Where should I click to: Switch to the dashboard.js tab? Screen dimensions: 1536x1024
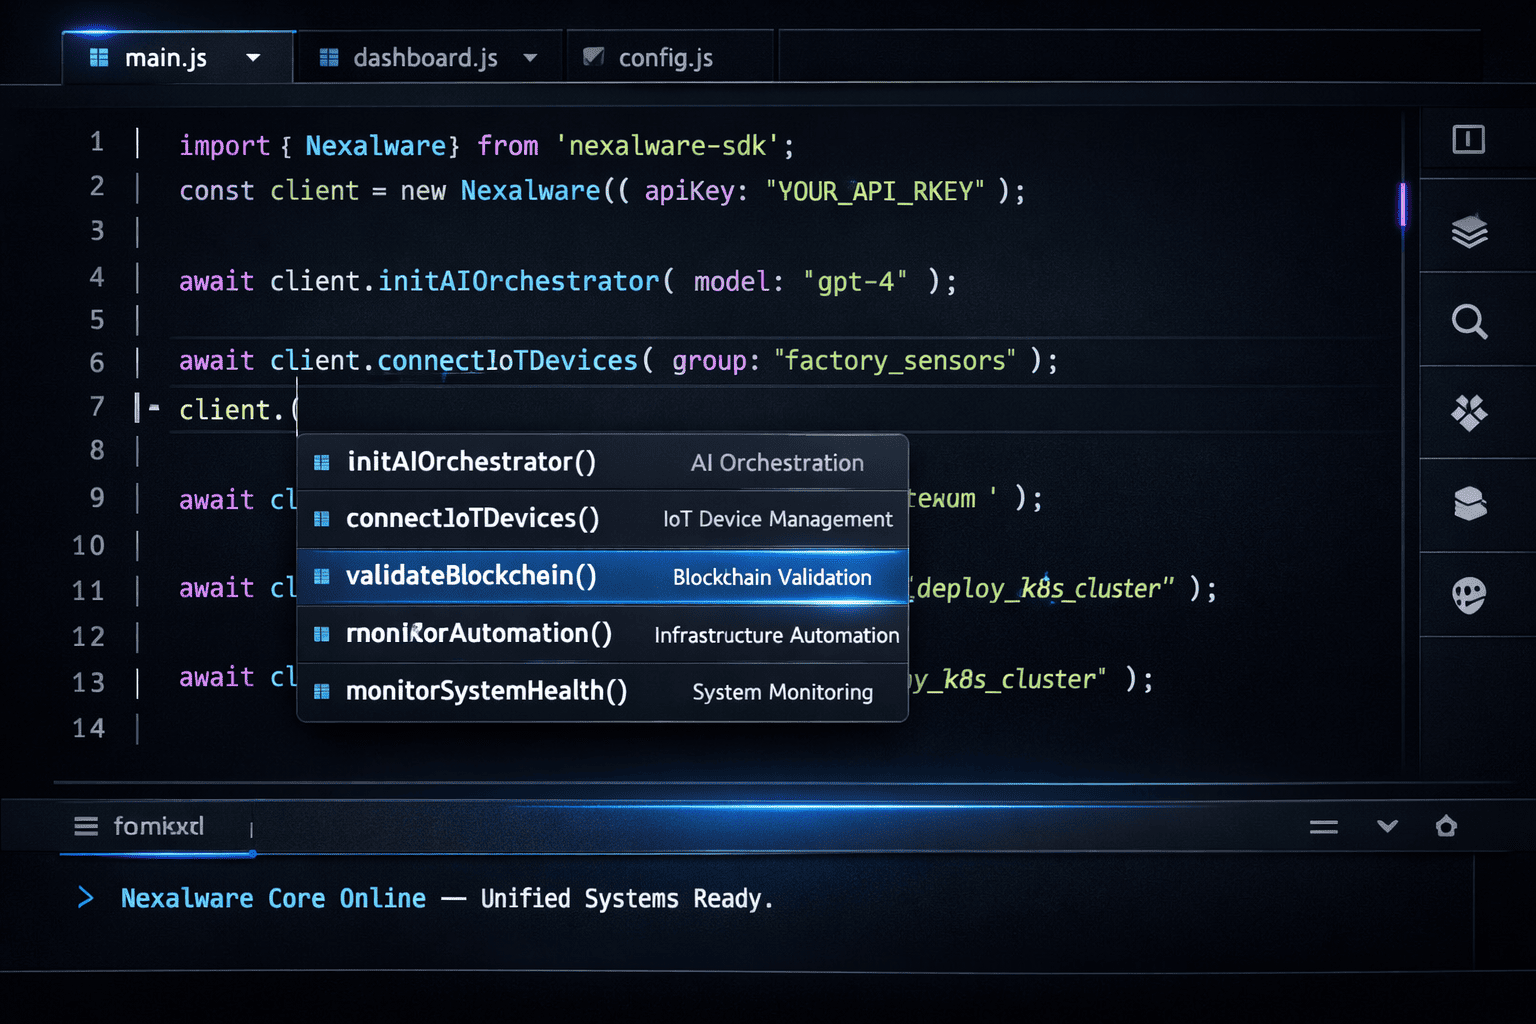tap(427, 57)
